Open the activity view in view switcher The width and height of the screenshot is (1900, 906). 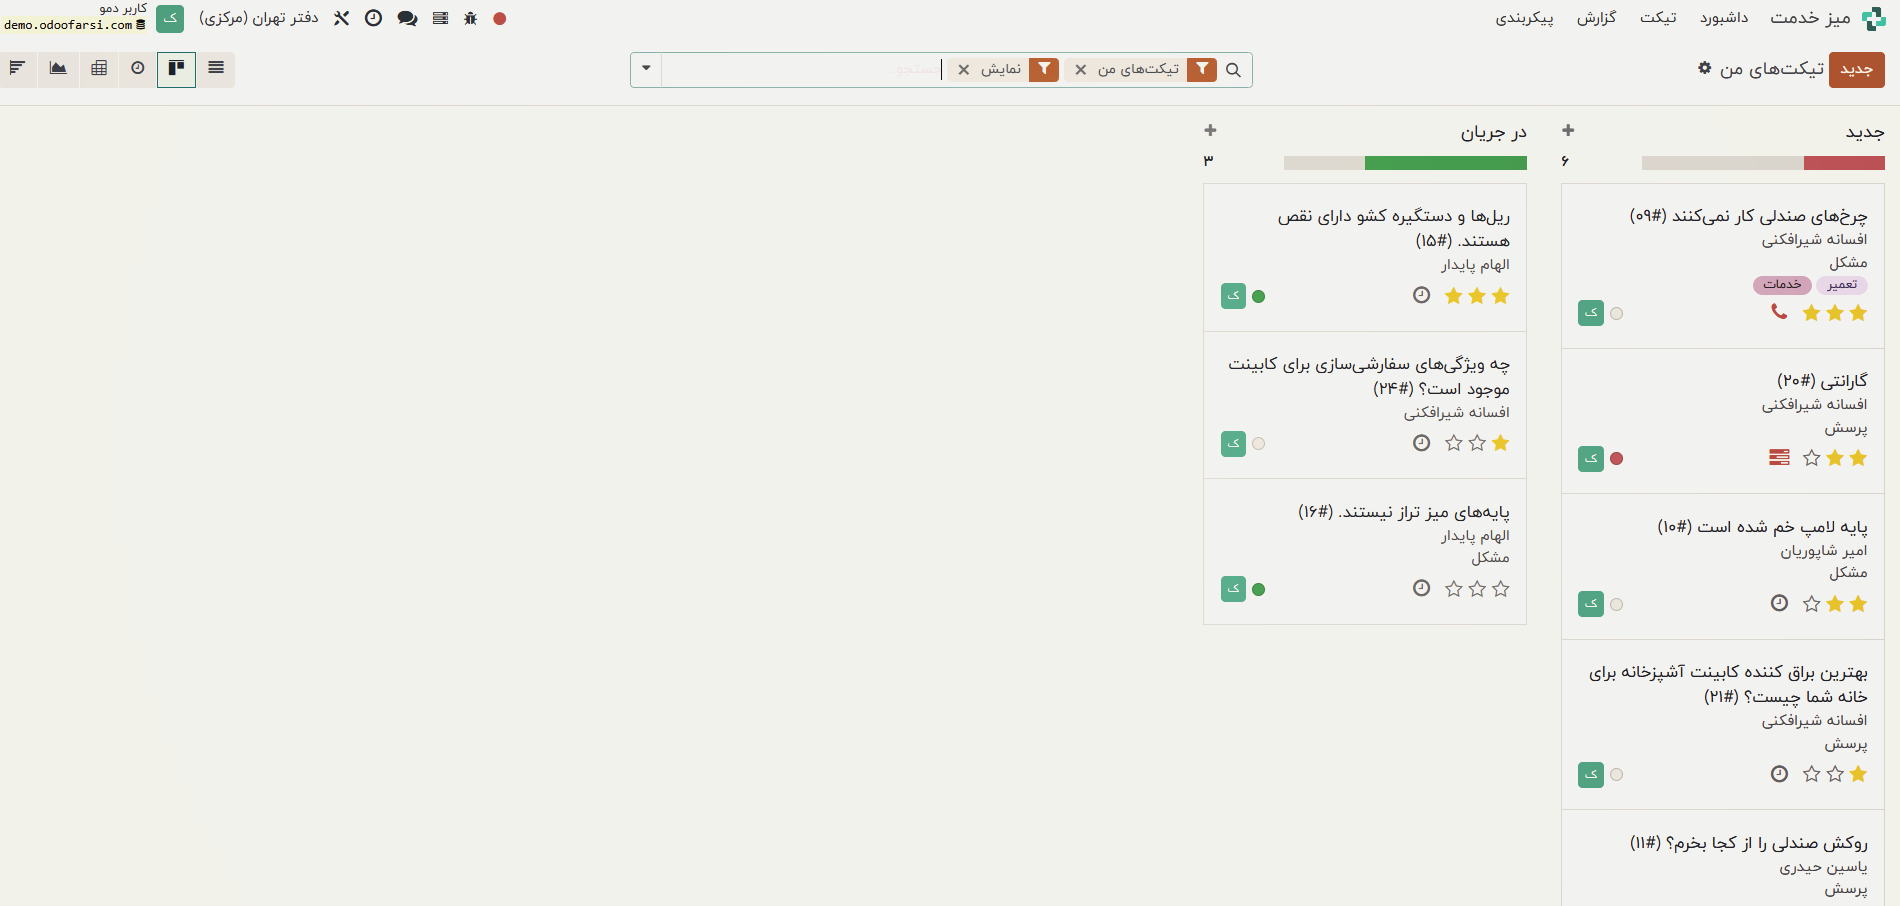tap(138, 68)
